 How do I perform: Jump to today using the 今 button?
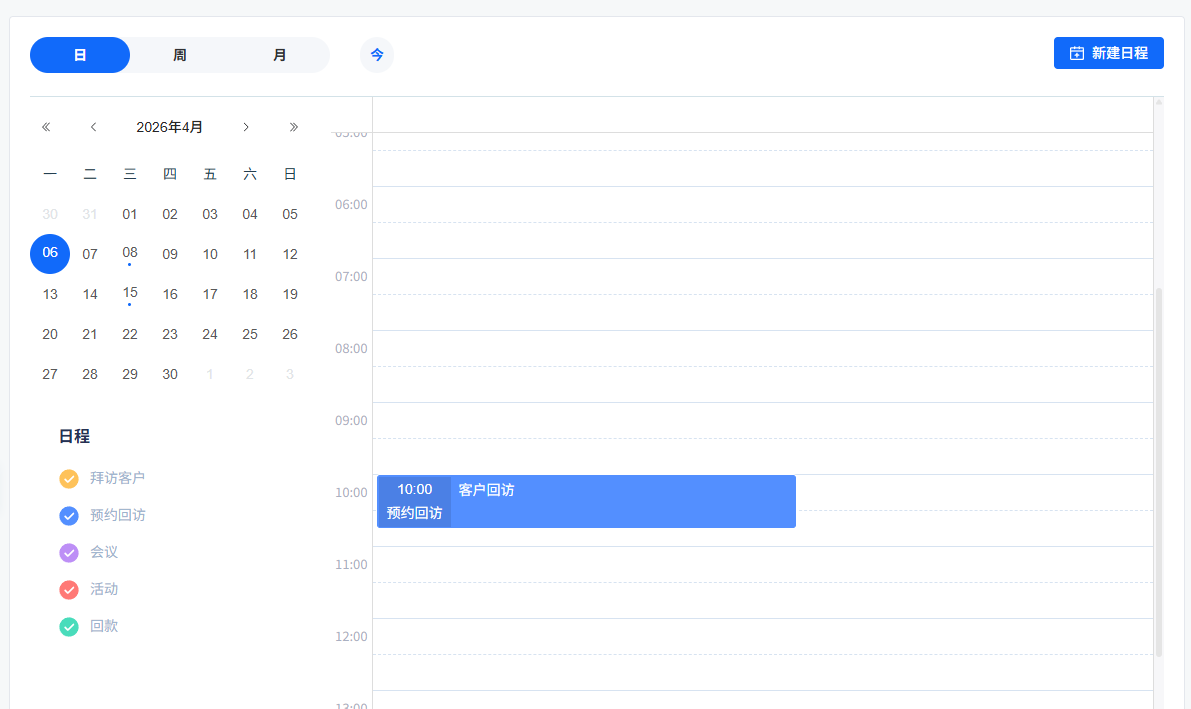click(377, 55)
